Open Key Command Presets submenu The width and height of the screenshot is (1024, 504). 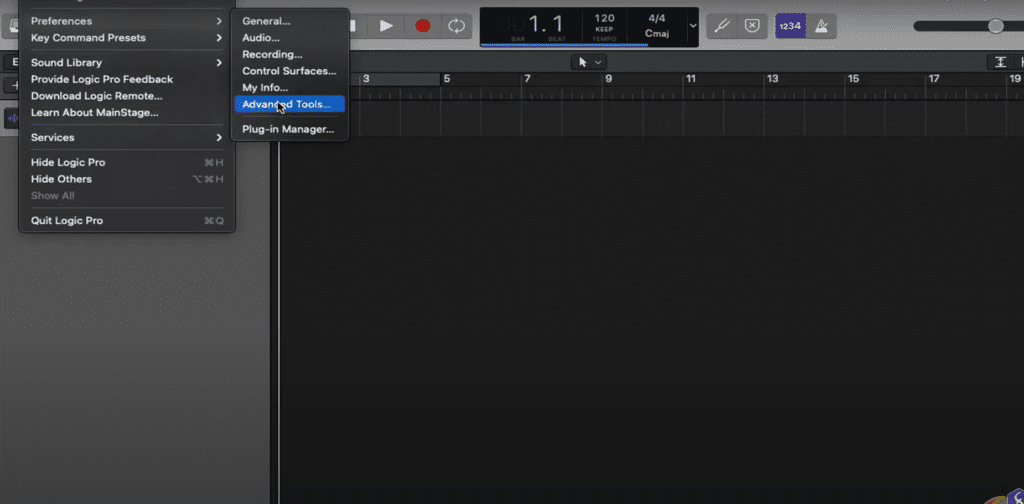(127, 38)
